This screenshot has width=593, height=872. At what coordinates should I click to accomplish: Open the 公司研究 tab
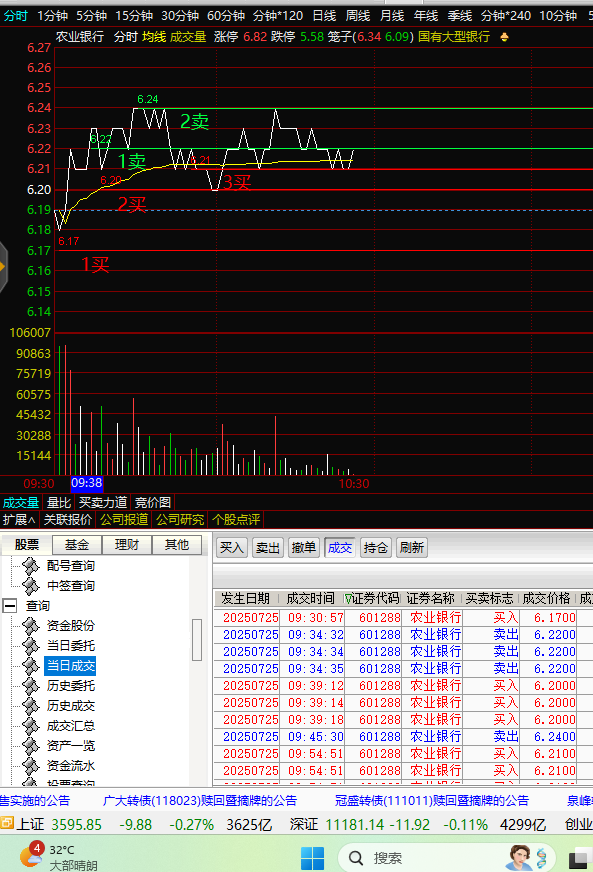click(180, 519)
